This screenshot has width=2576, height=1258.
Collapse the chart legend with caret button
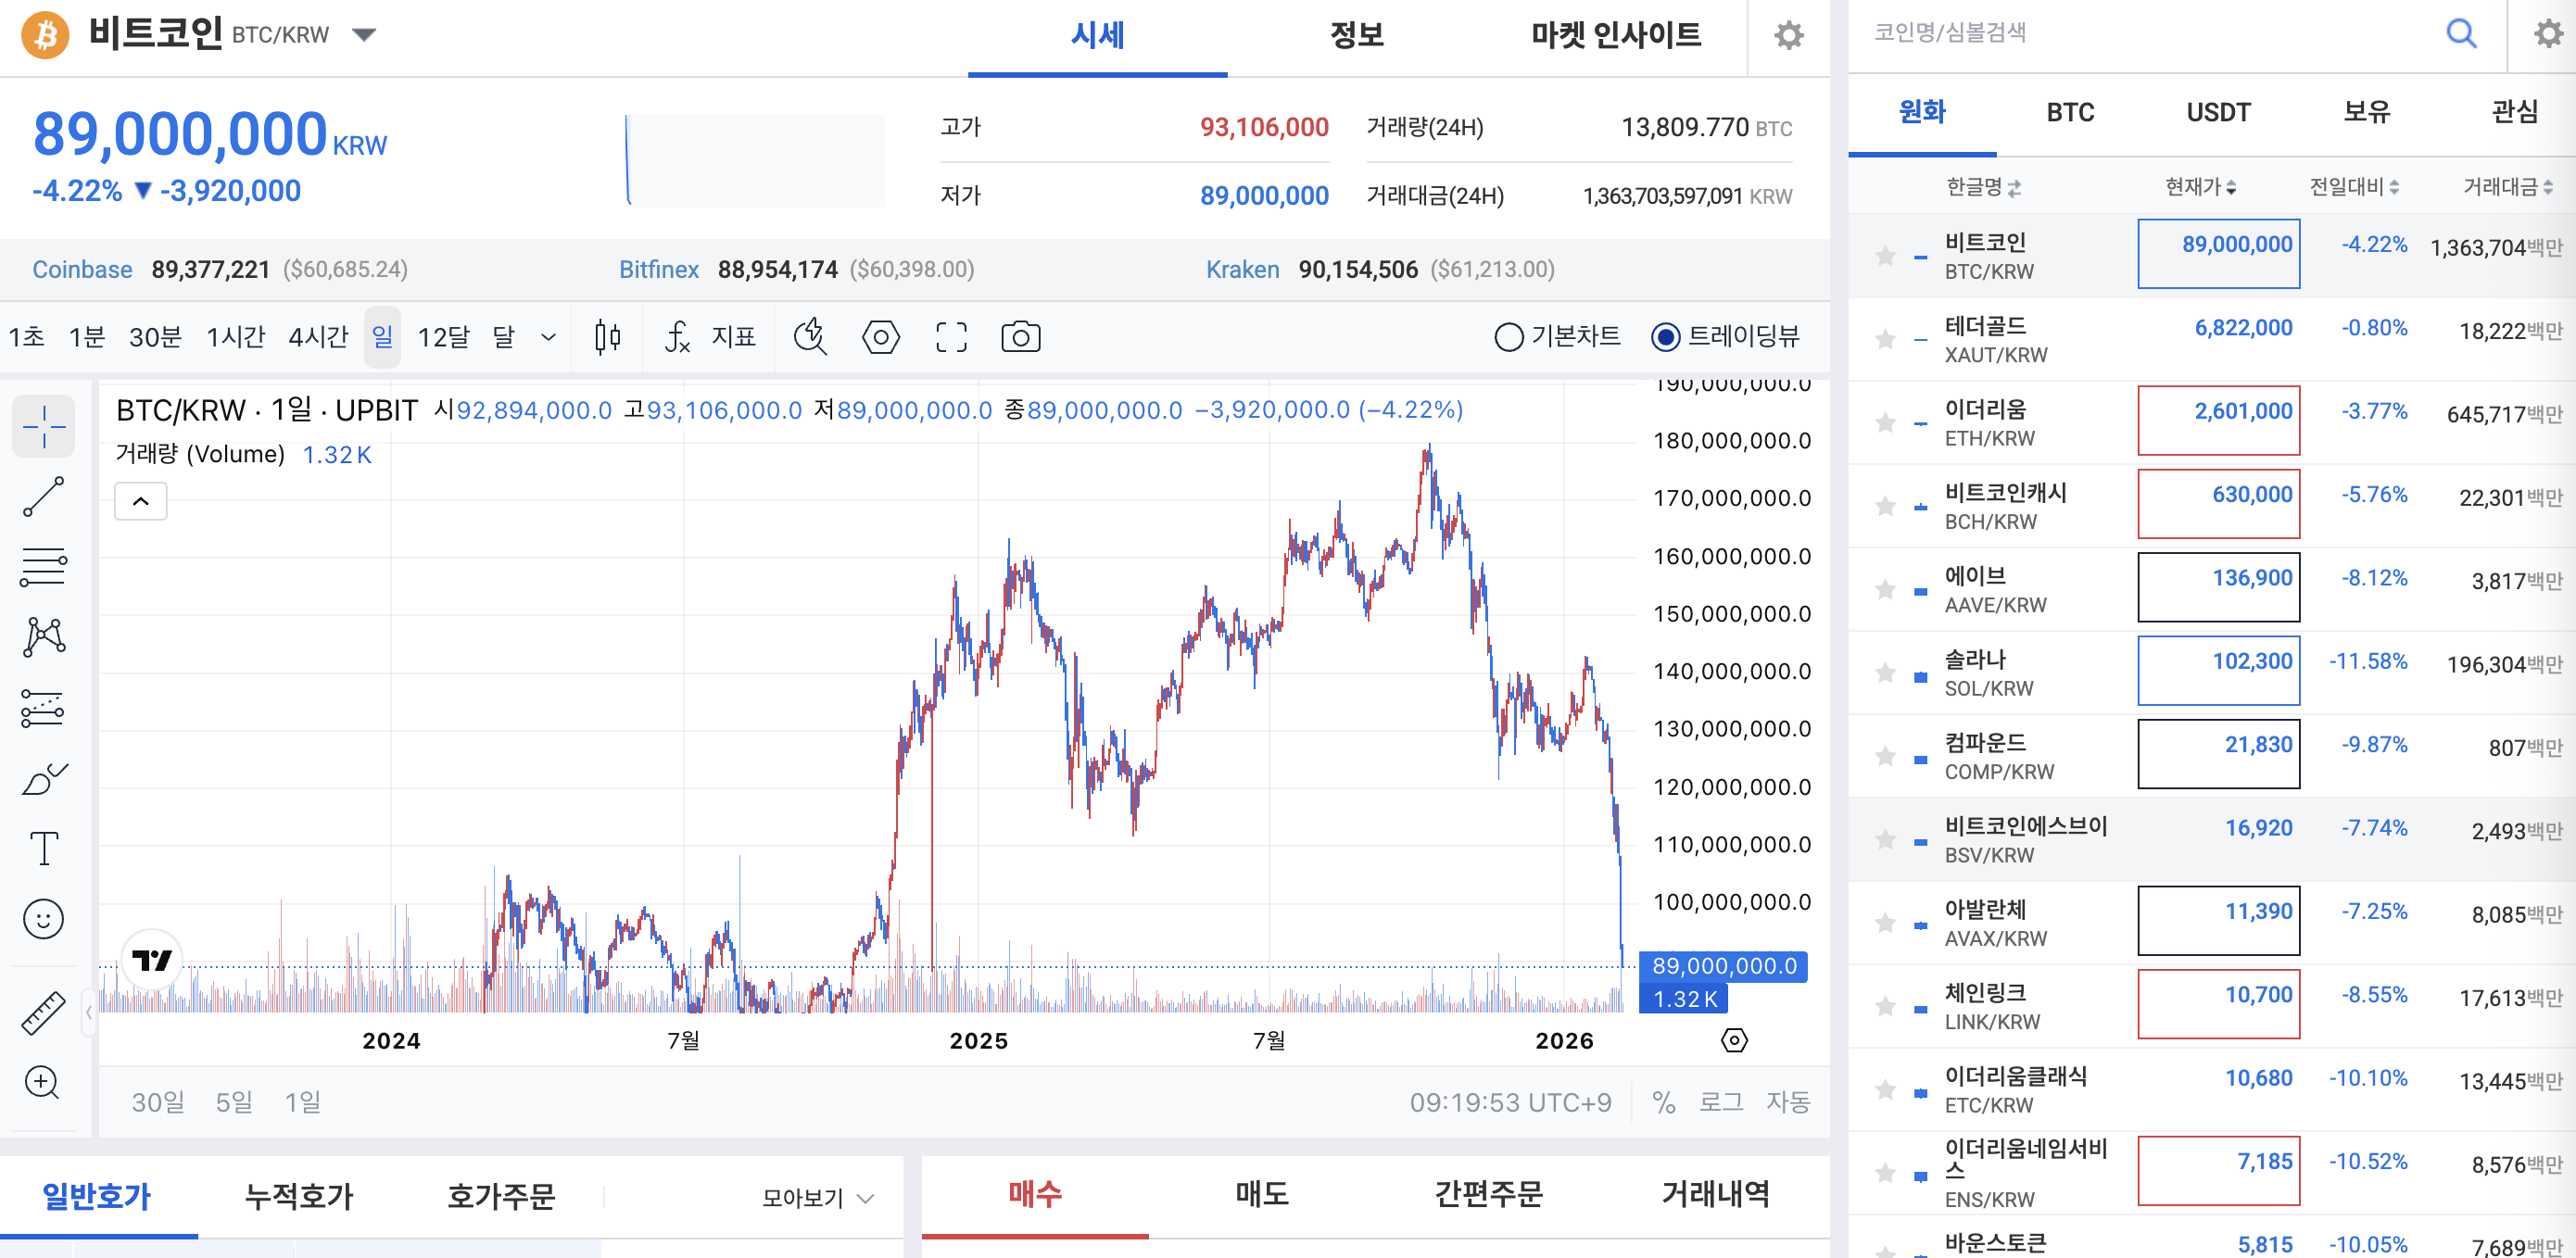141,501
